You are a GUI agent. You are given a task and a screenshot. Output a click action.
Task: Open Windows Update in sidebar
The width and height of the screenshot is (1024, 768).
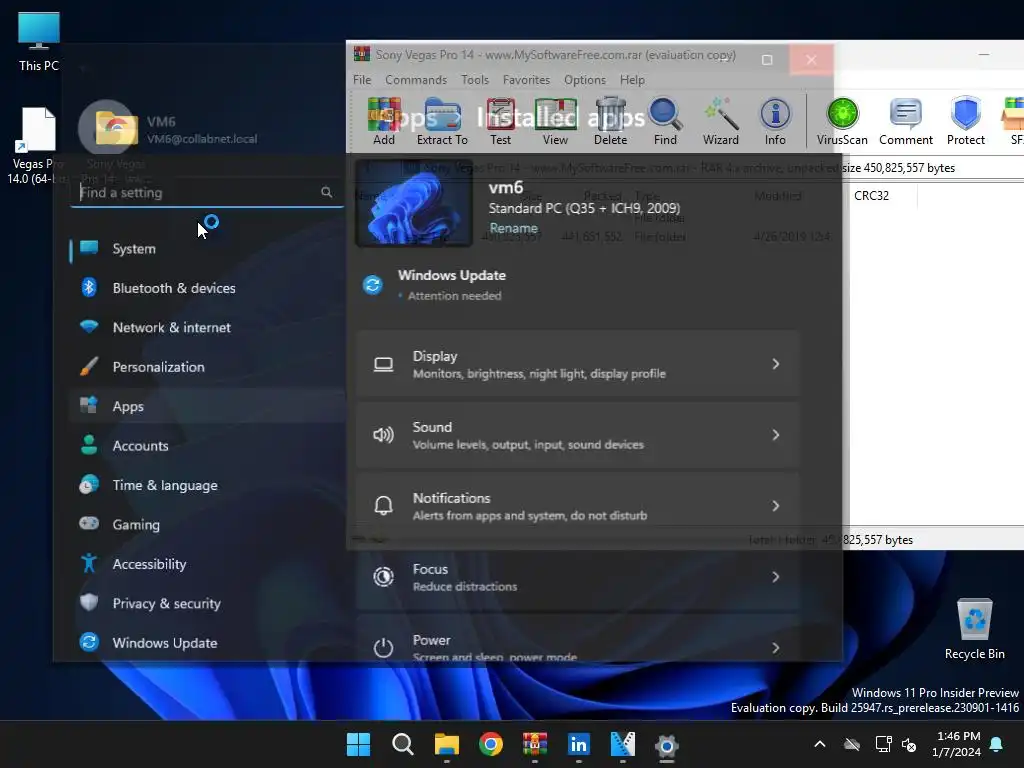click(x=206, y=643)
